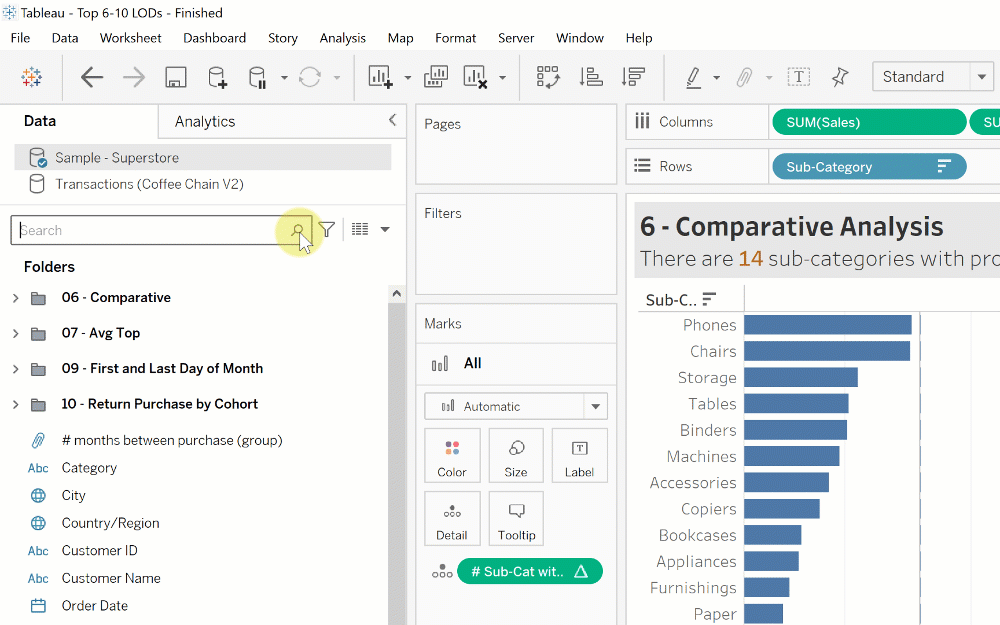Screen dimensions: 1000x625
Task: Open the Server menu
Action: (x=516, y=38)
